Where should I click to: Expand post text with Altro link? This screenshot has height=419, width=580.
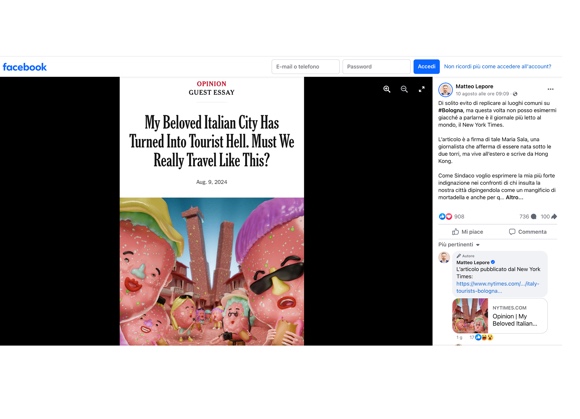(513, 197)
